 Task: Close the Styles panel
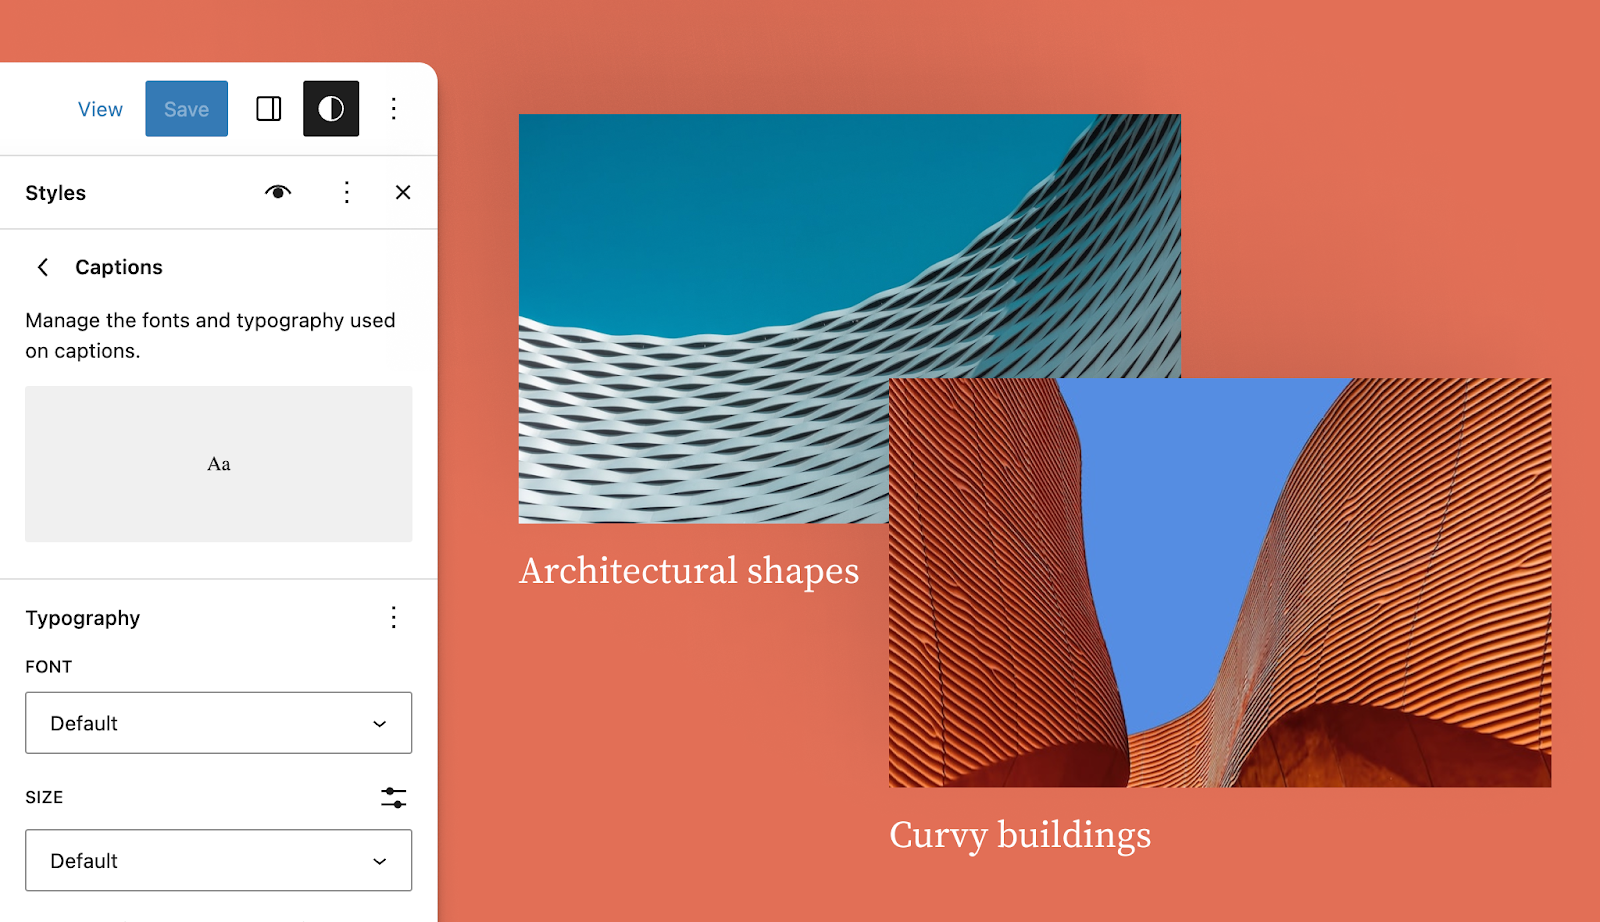coord(403,192)
